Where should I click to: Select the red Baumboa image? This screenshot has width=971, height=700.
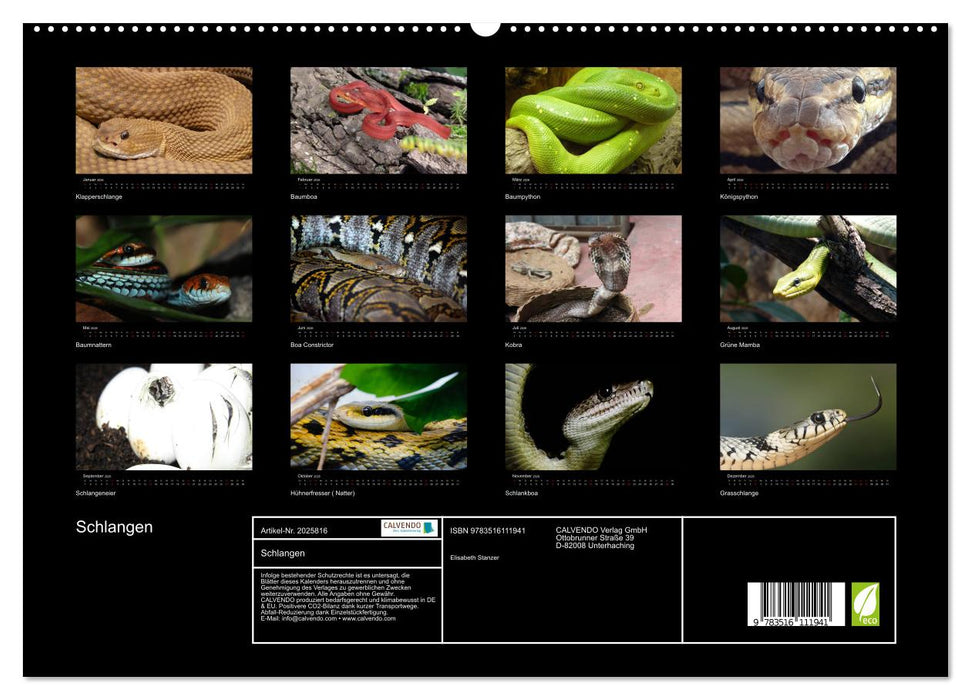378,120
